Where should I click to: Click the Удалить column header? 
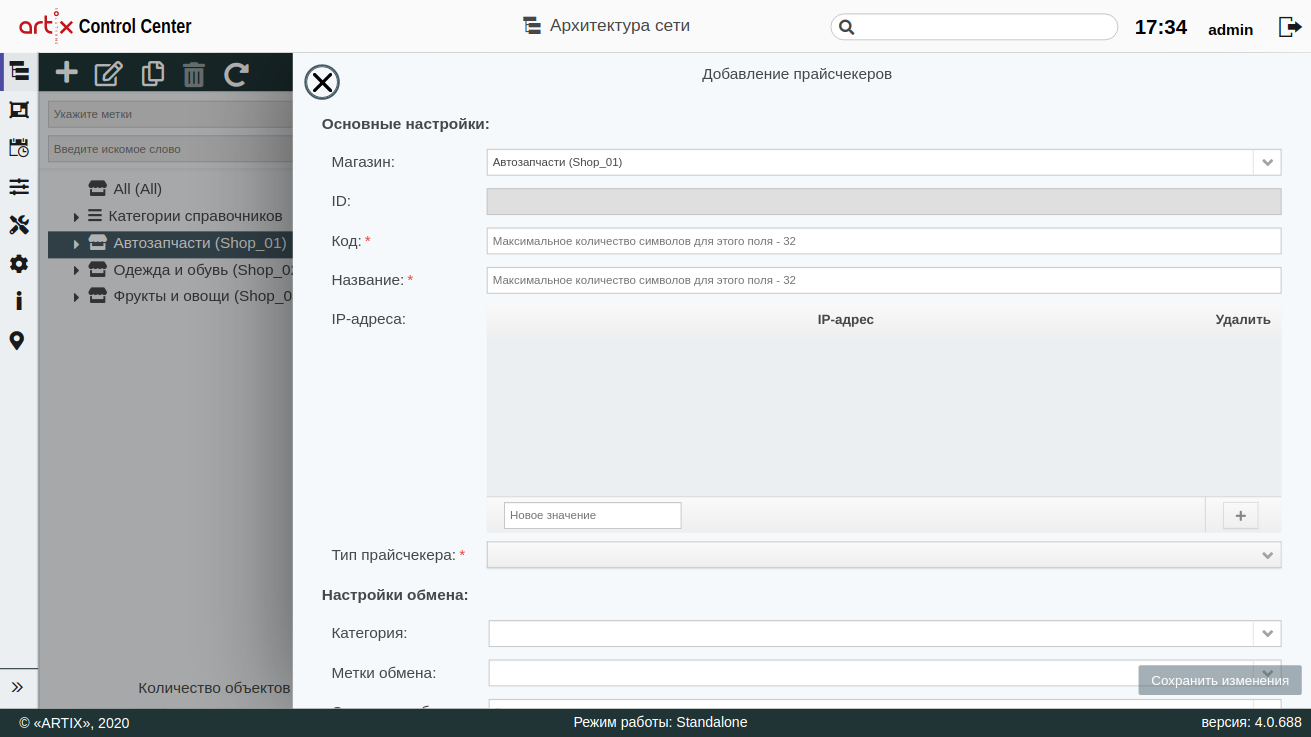(x=1243, y=320)
